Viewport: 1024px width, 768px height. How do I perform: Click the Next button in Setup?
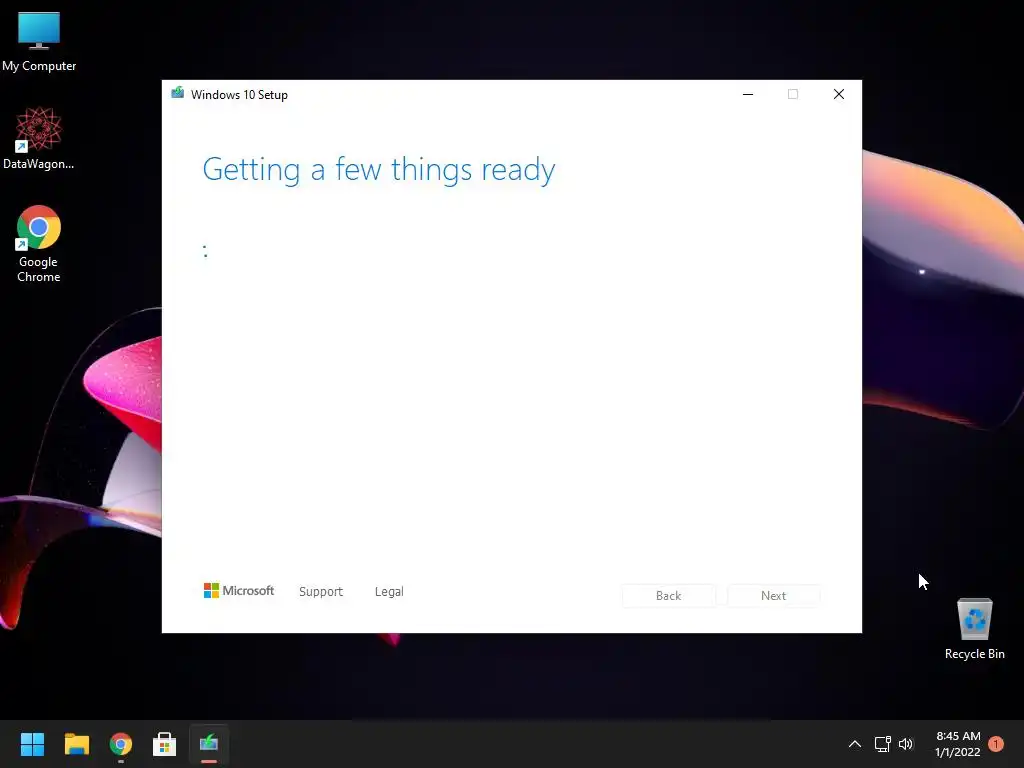[773, 596]
